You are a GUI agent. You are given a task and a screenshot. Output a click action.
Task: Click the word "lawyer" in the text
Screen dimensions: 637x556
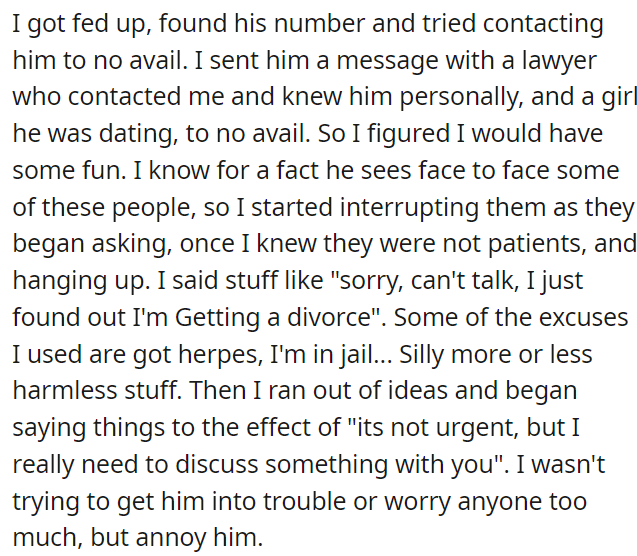tap(559, 61)
